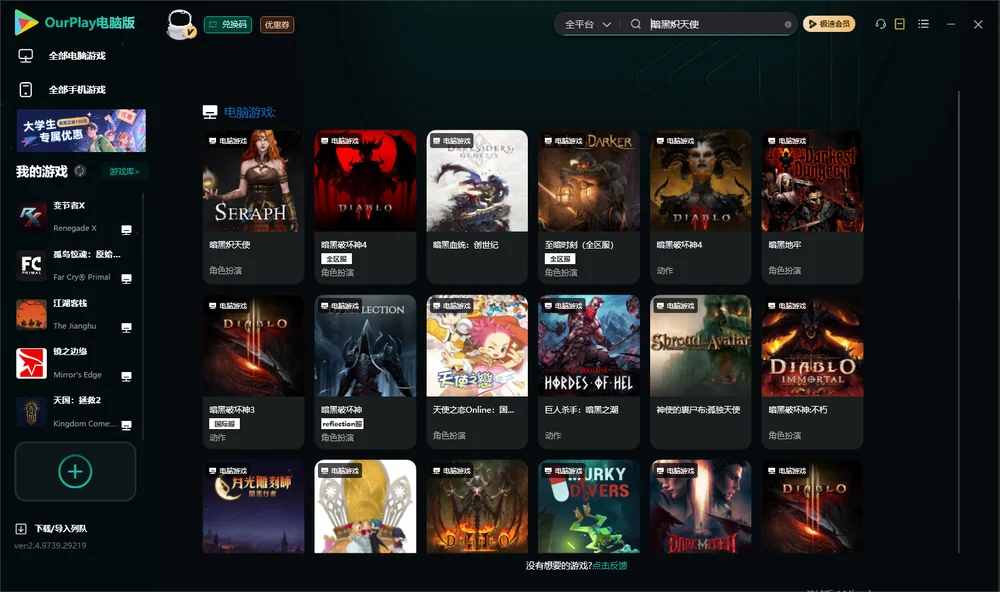Open the Murky Divers game card
The image size is (1000, 592).
(589, 507)
